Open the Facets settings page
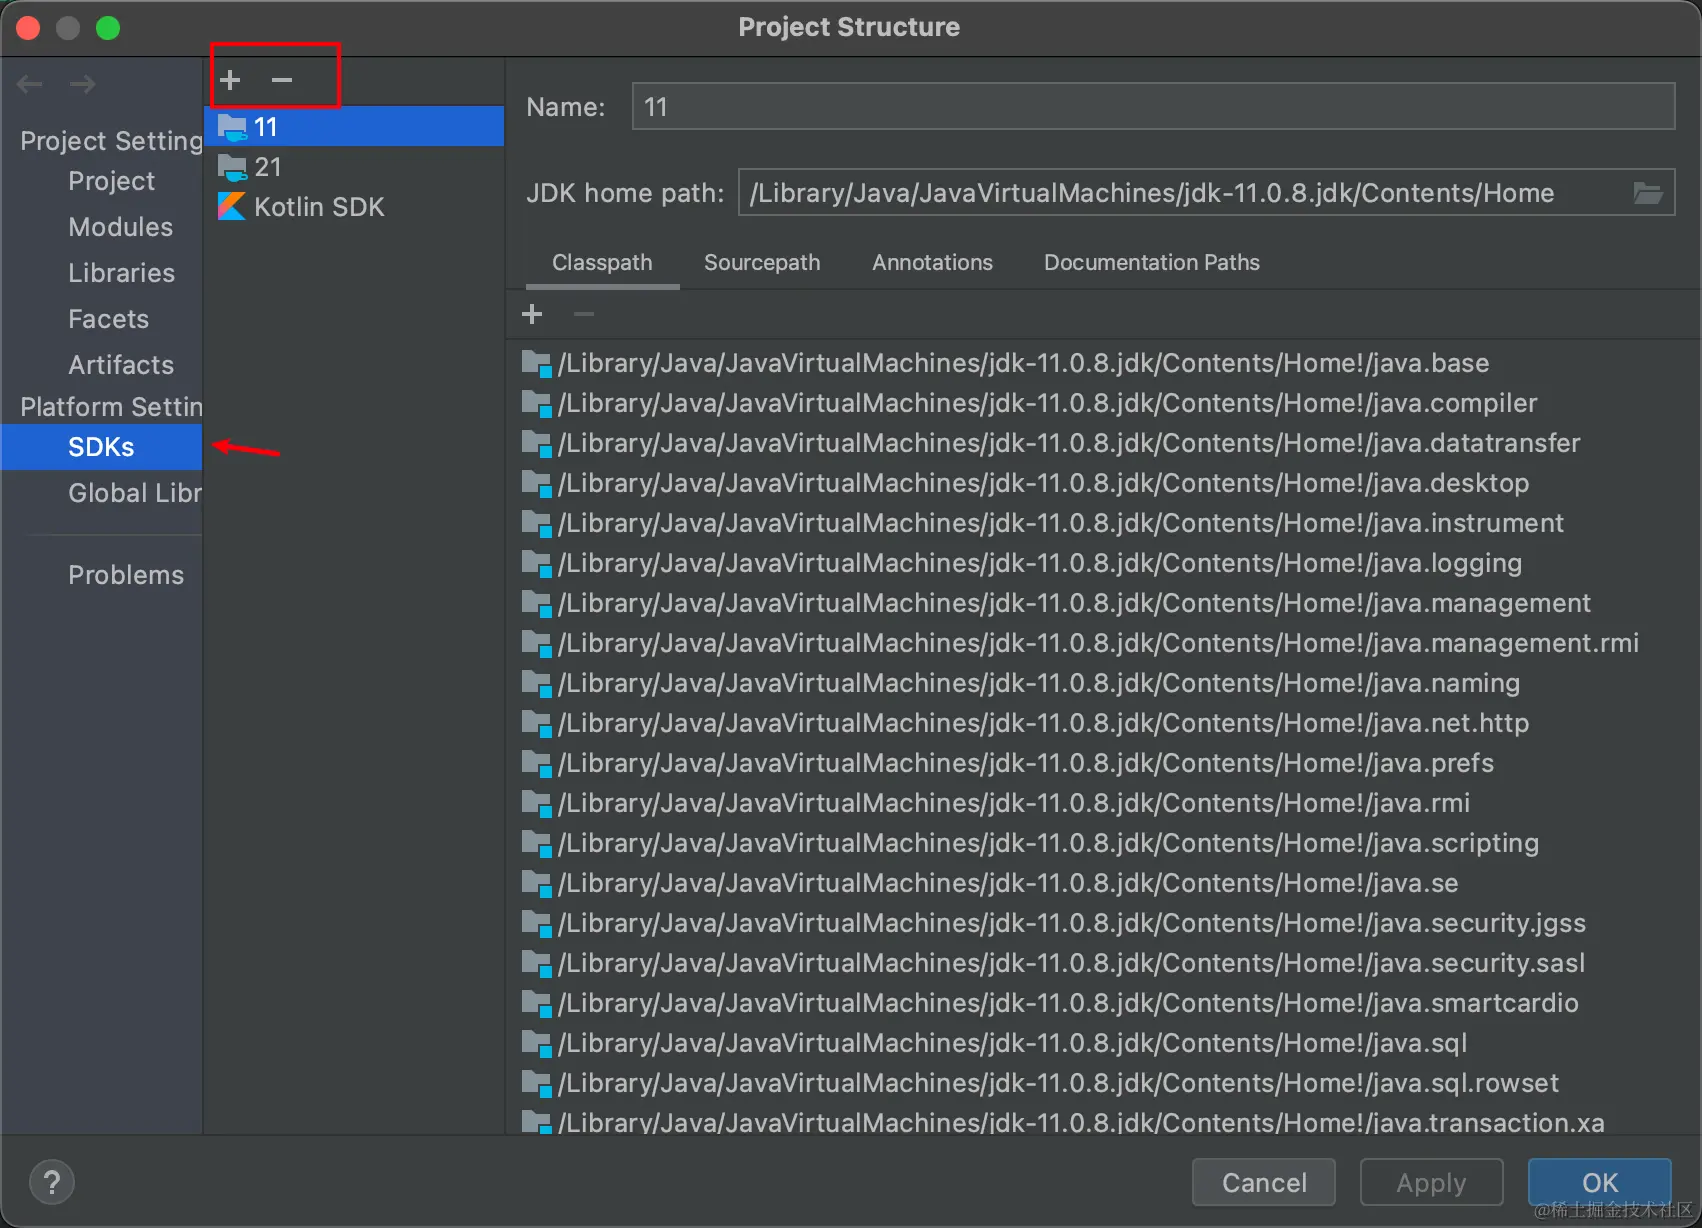Screen dimensions: 1702x1228 108,319
